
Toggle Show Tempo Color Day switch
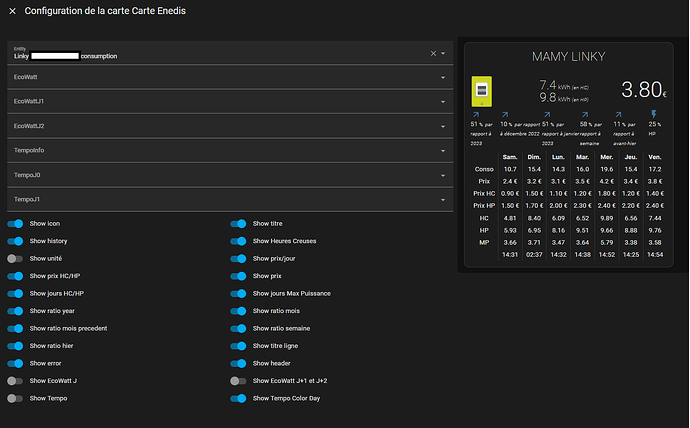coord(238,399)
